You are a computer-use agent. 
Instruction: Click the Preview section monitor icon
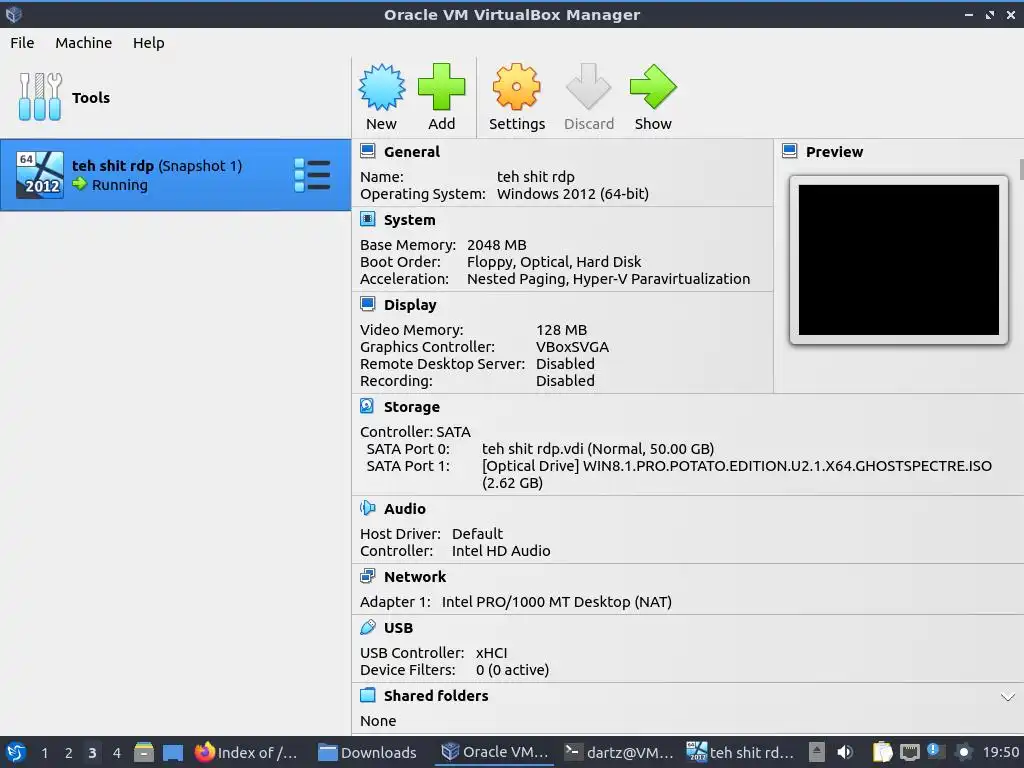pos(790,152)
